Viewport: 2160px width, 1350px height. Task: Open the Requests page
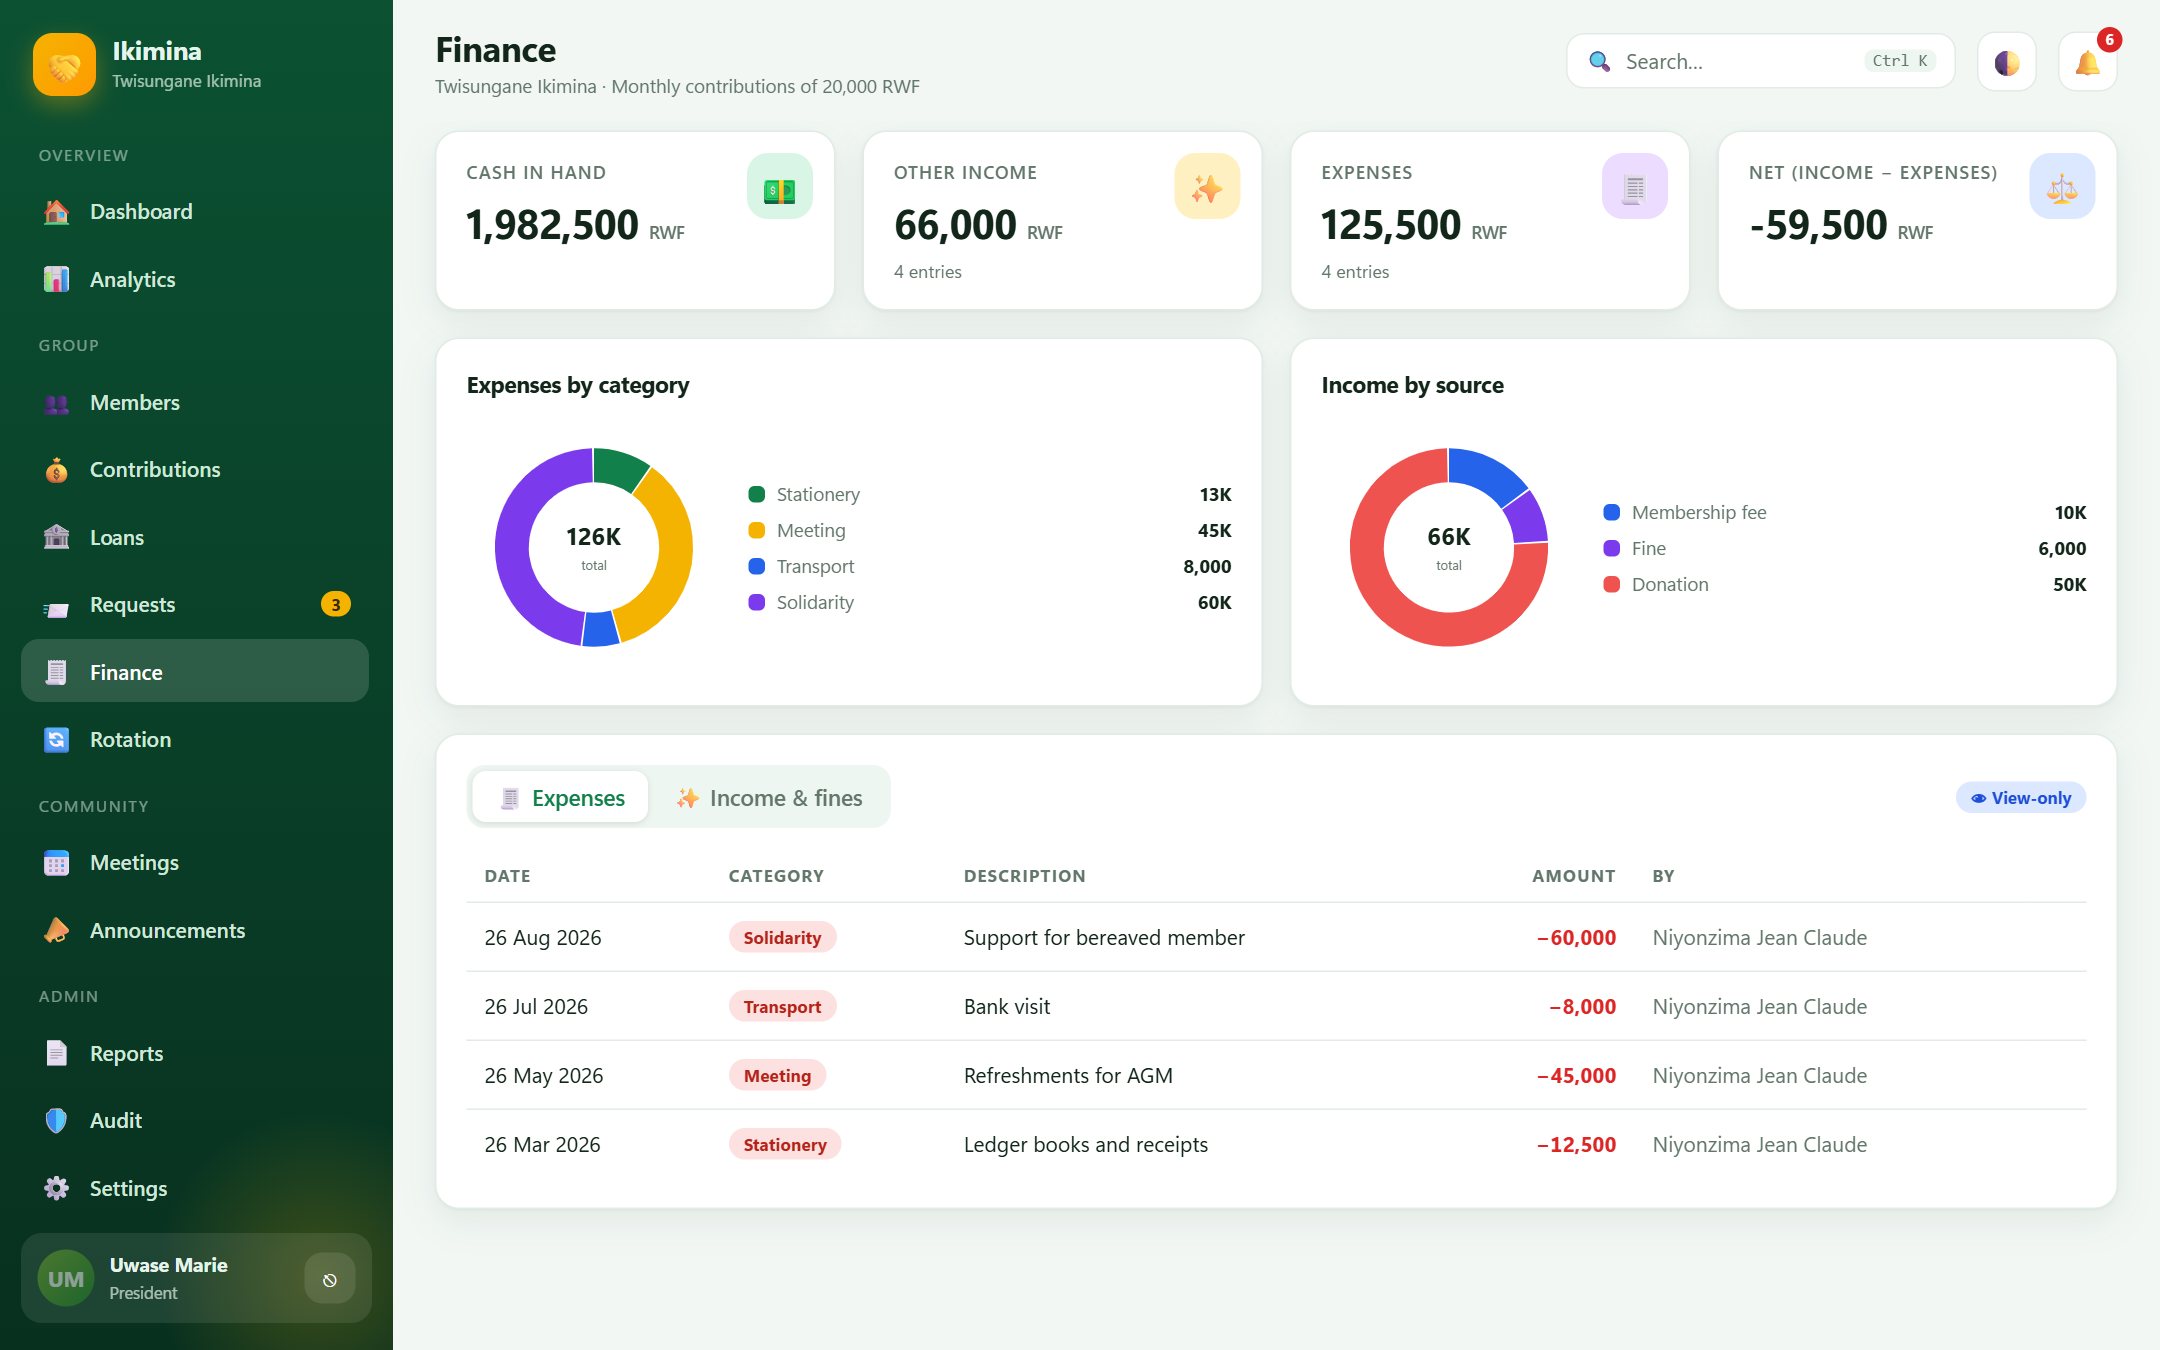point(195,604)
